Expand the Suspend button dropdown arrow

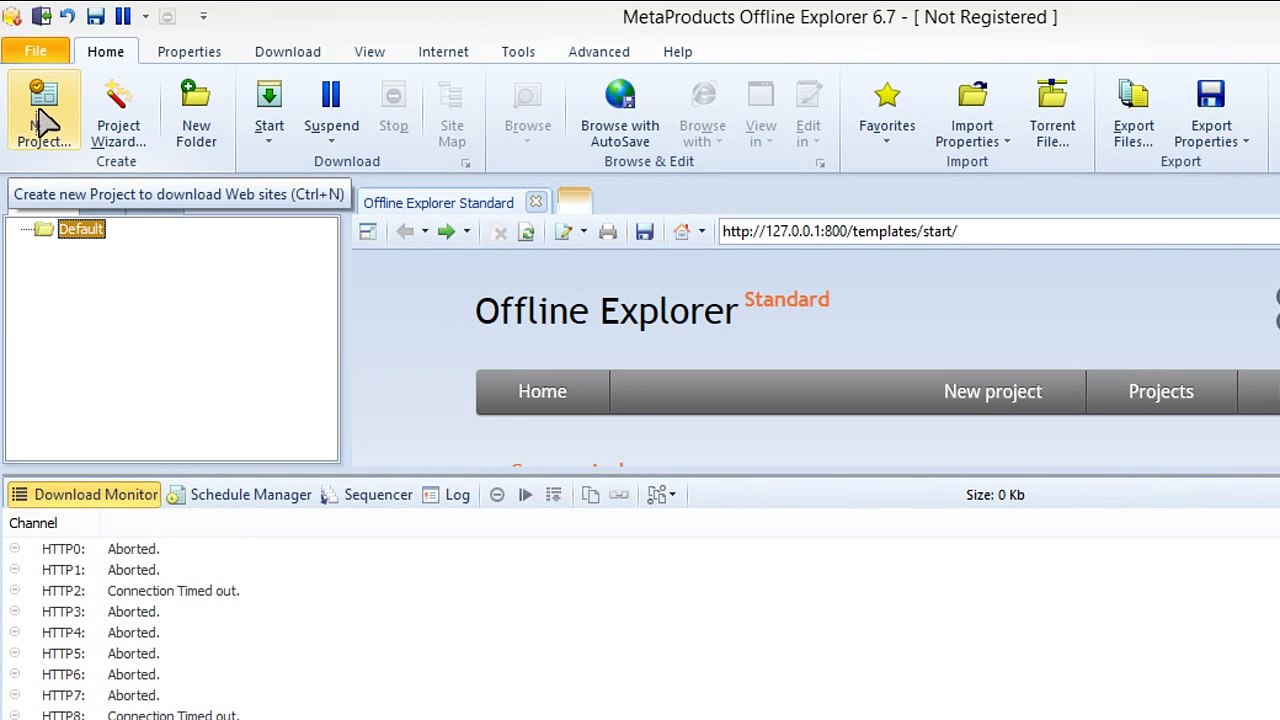tap(331, 142)
